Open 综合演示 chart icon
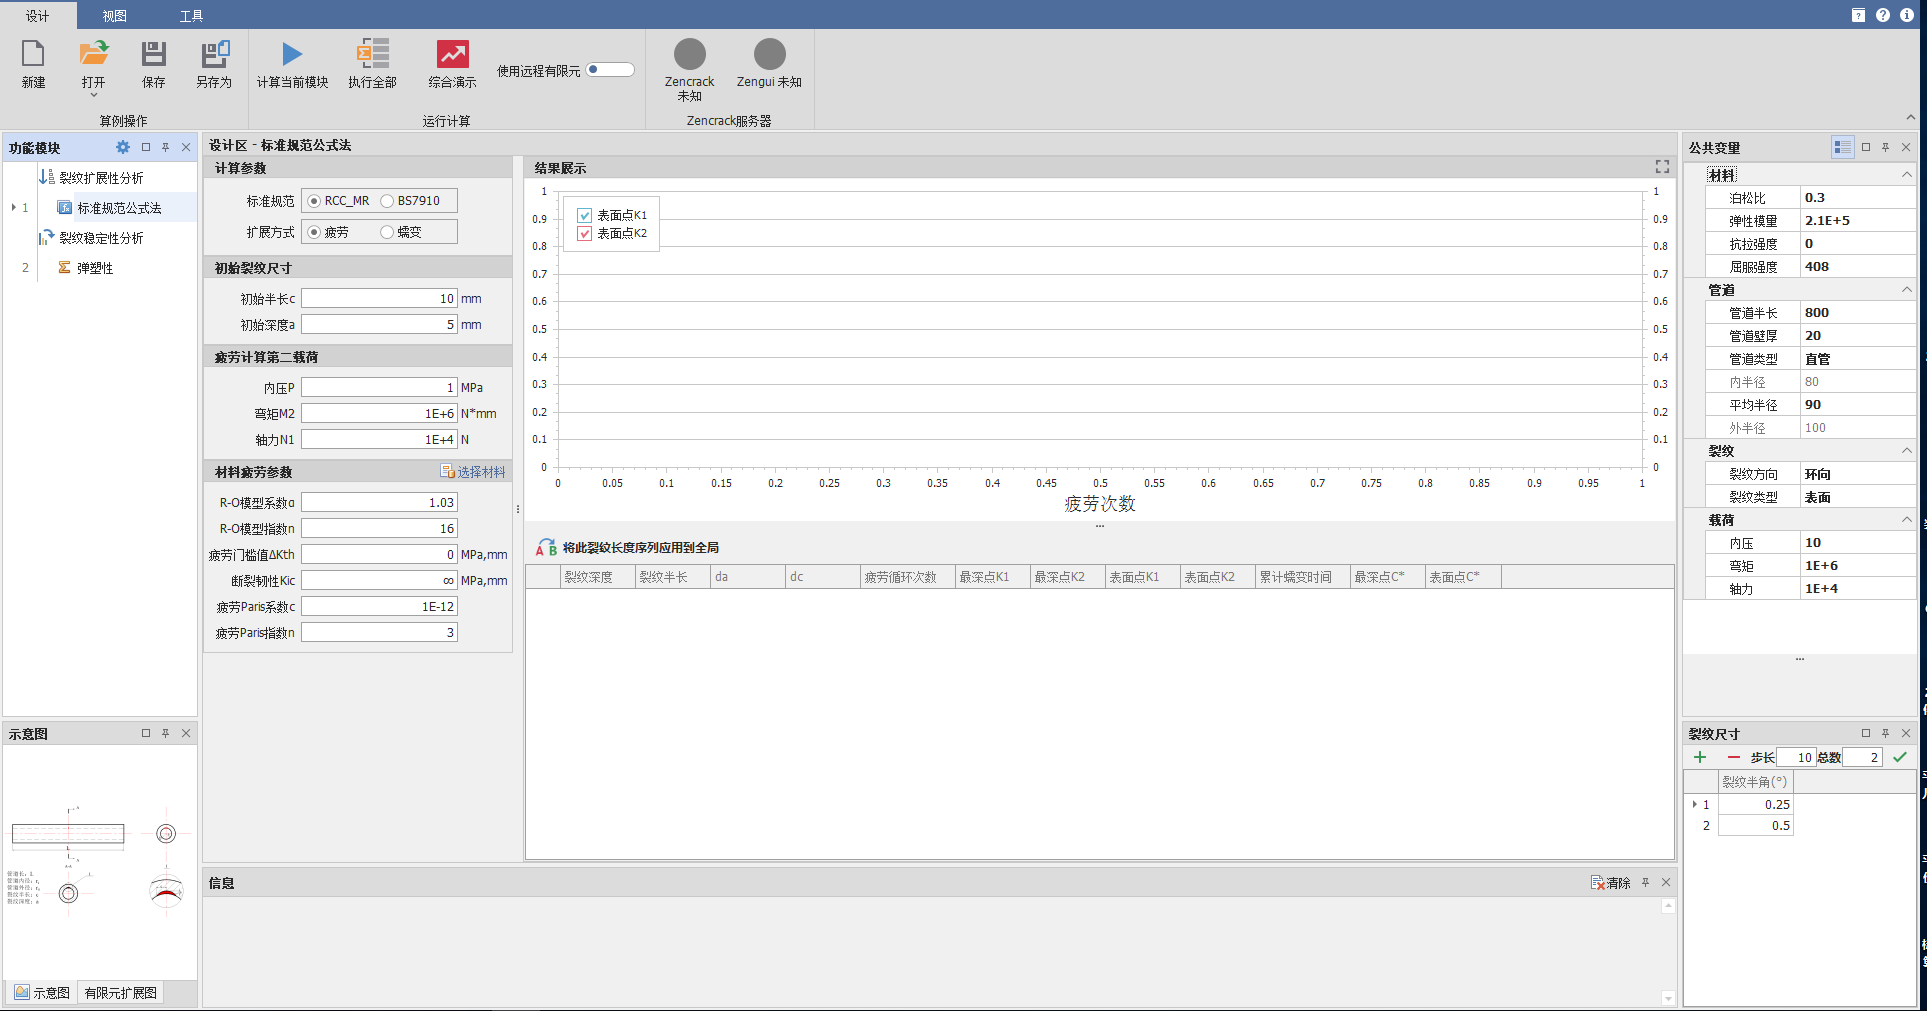This screenshot has width=1927, height=1011. 452,54
